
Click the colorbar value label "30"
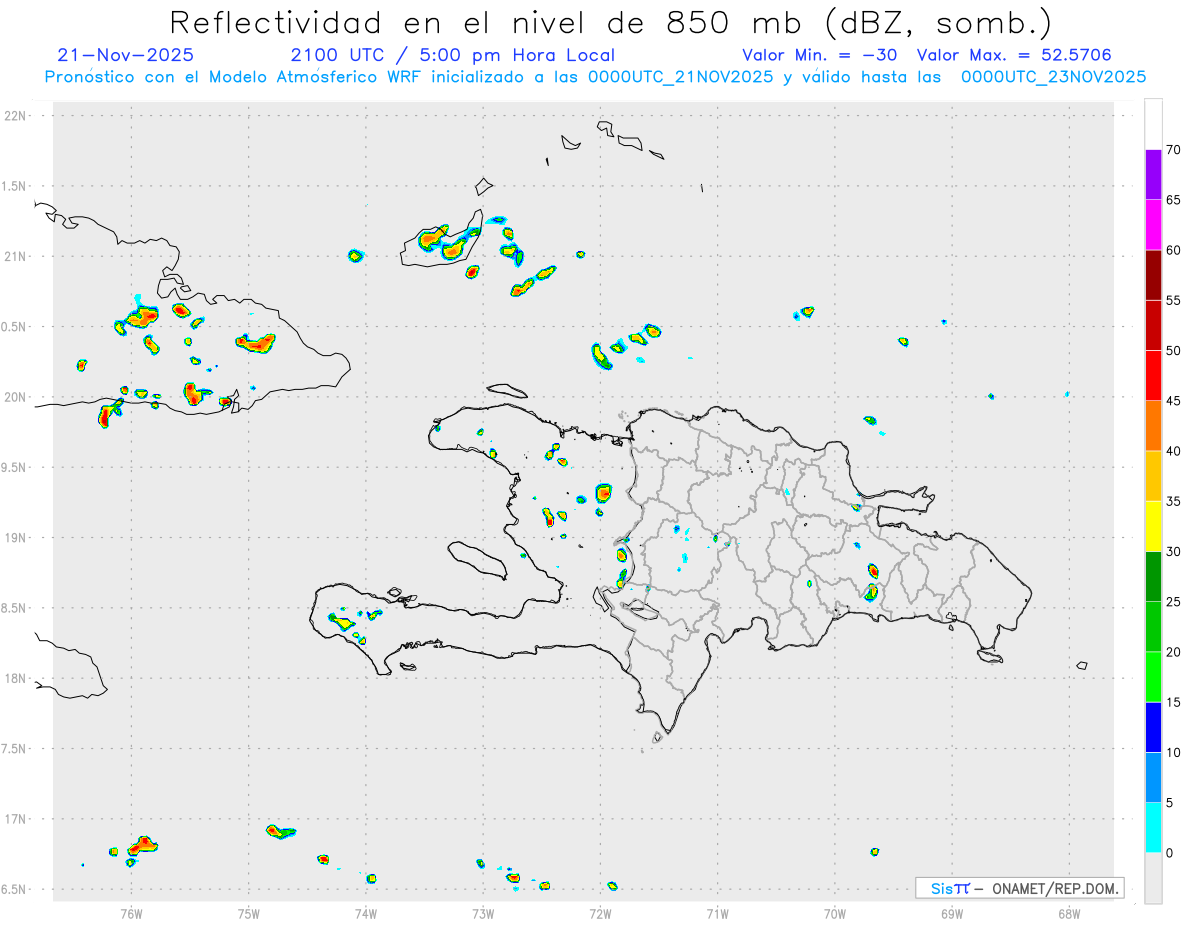(x=1174, y=551)
